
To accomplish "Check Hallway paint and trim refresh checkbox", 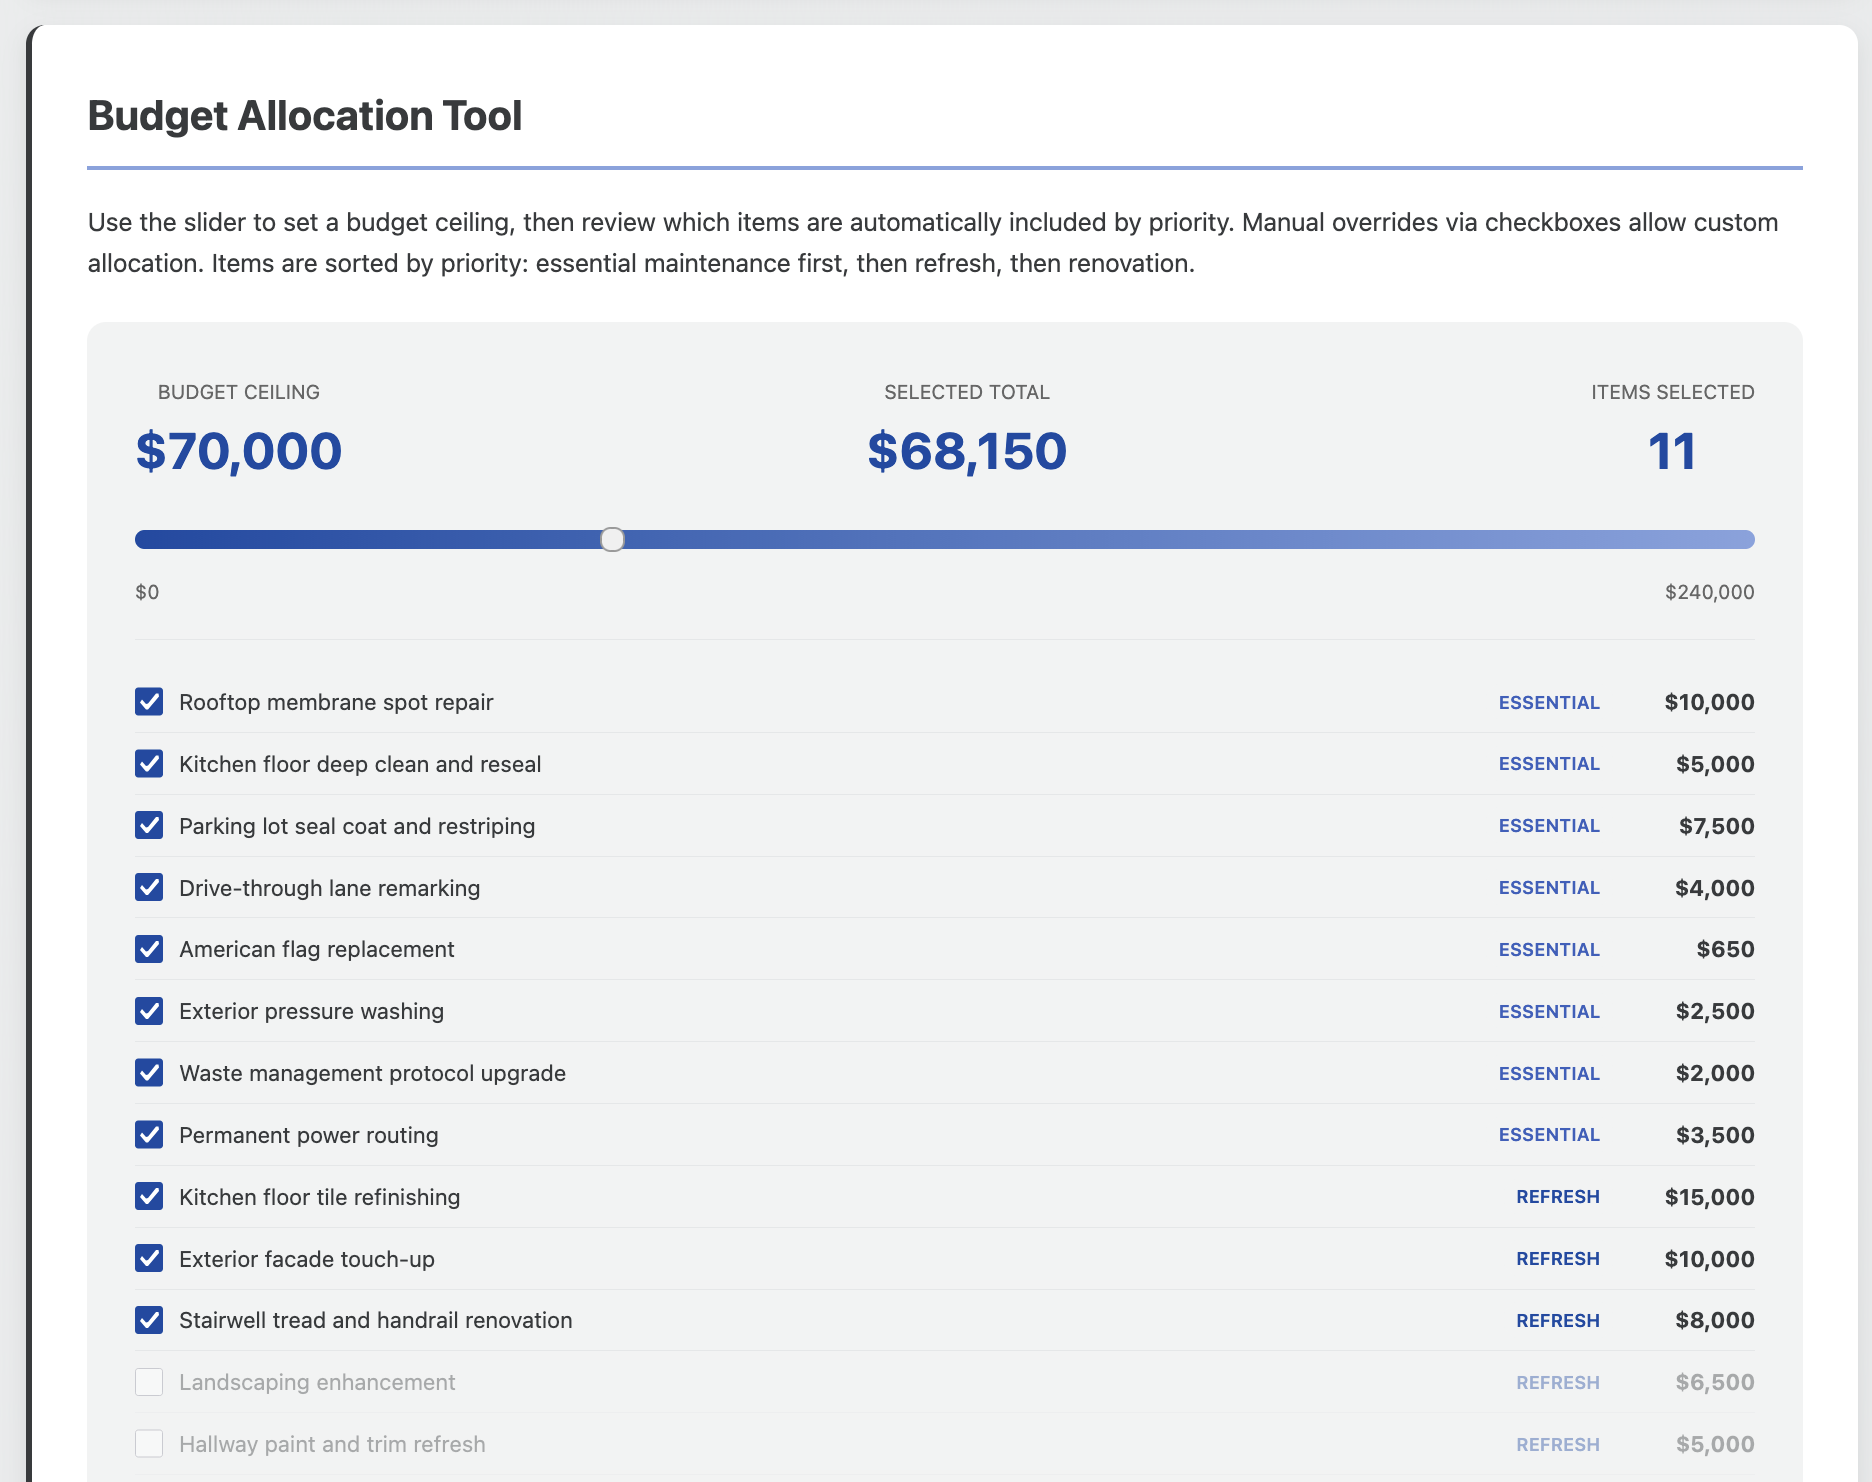I will click(149, 1444).
